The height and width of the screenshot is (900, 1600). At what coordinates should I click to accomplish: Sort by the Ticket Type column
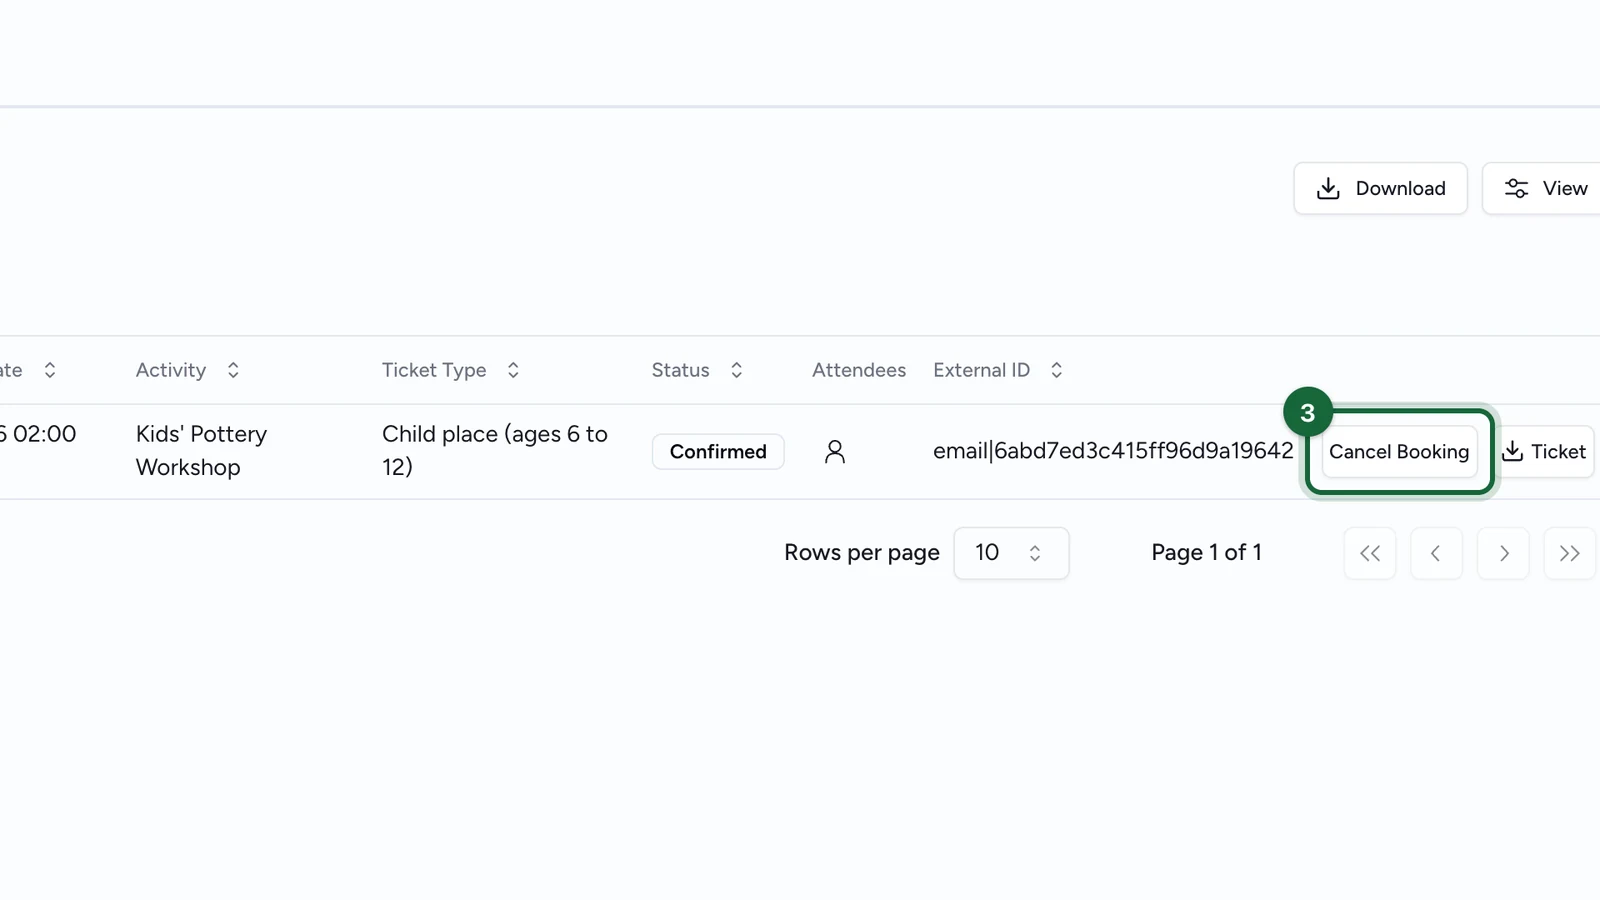(x=451, y=370)
